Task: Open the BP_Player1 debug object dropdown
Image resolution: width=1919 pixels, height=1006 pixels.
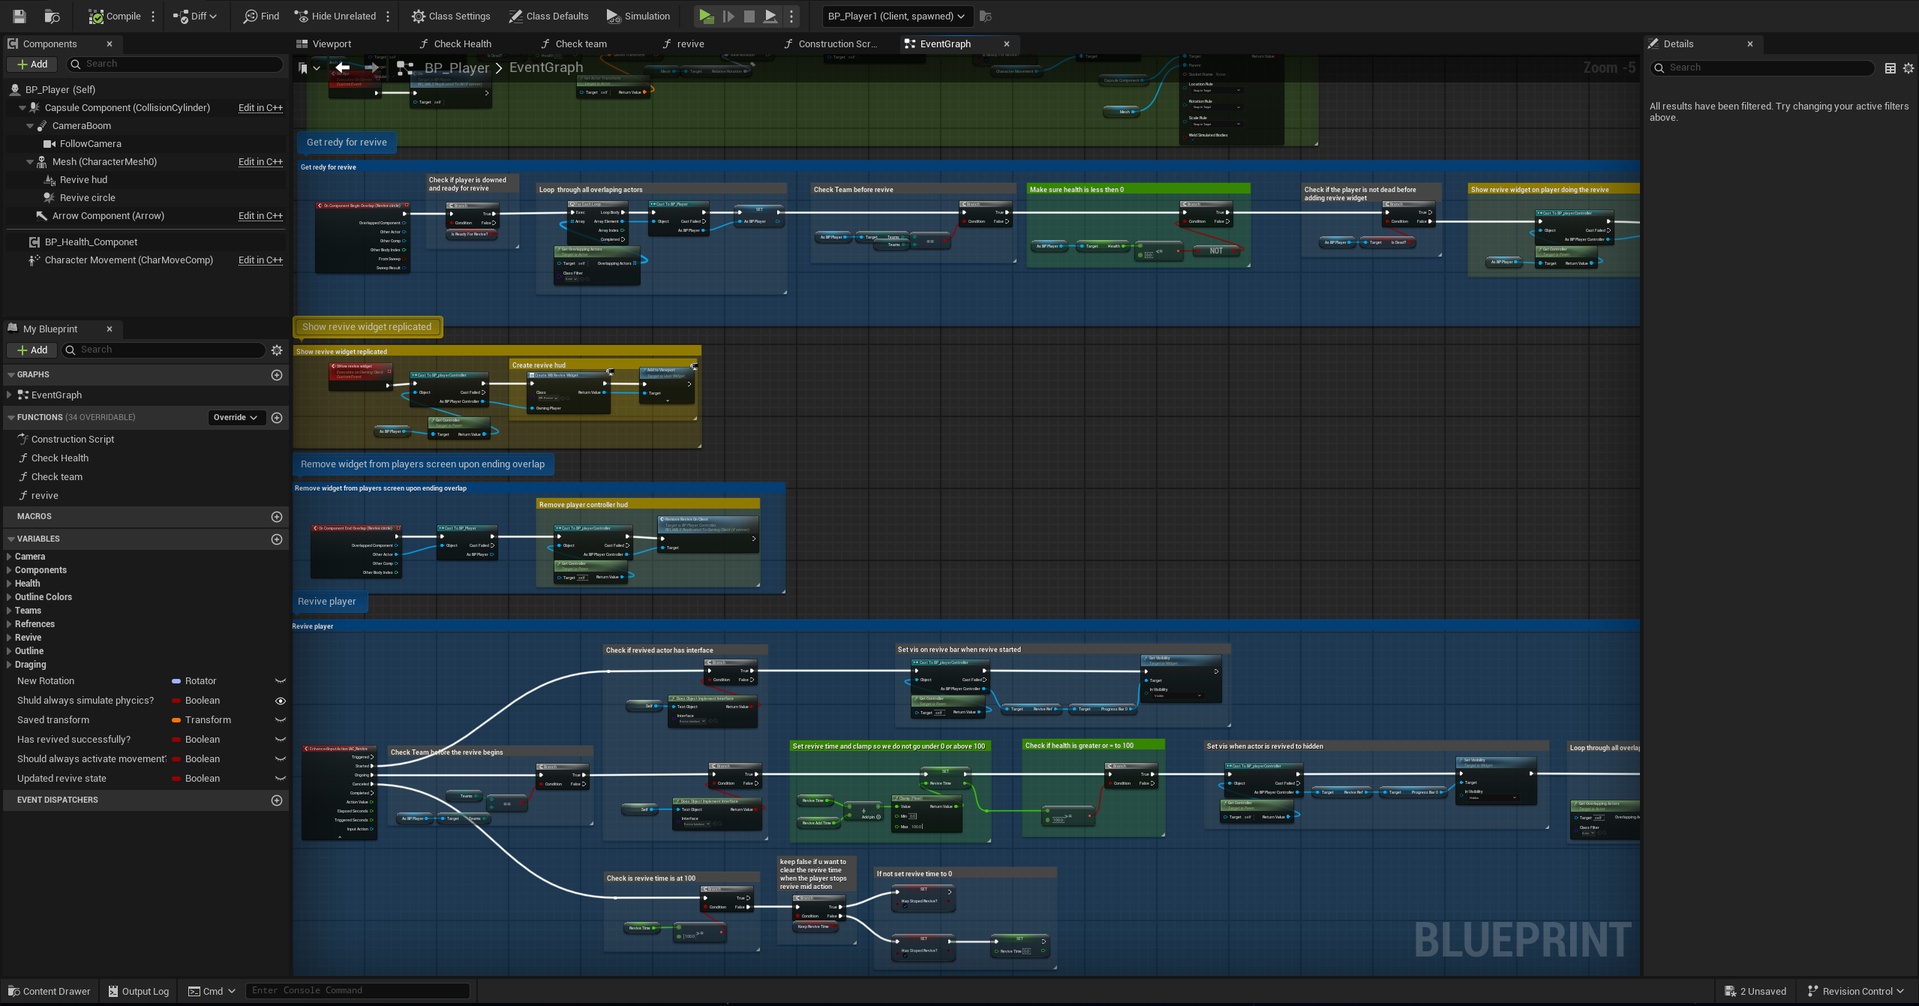Action: [895, 16]
